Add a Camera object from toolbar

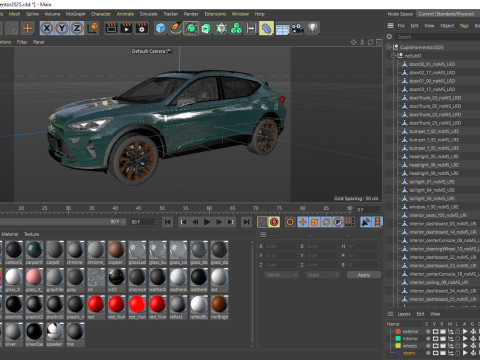(x=297, y=28)
